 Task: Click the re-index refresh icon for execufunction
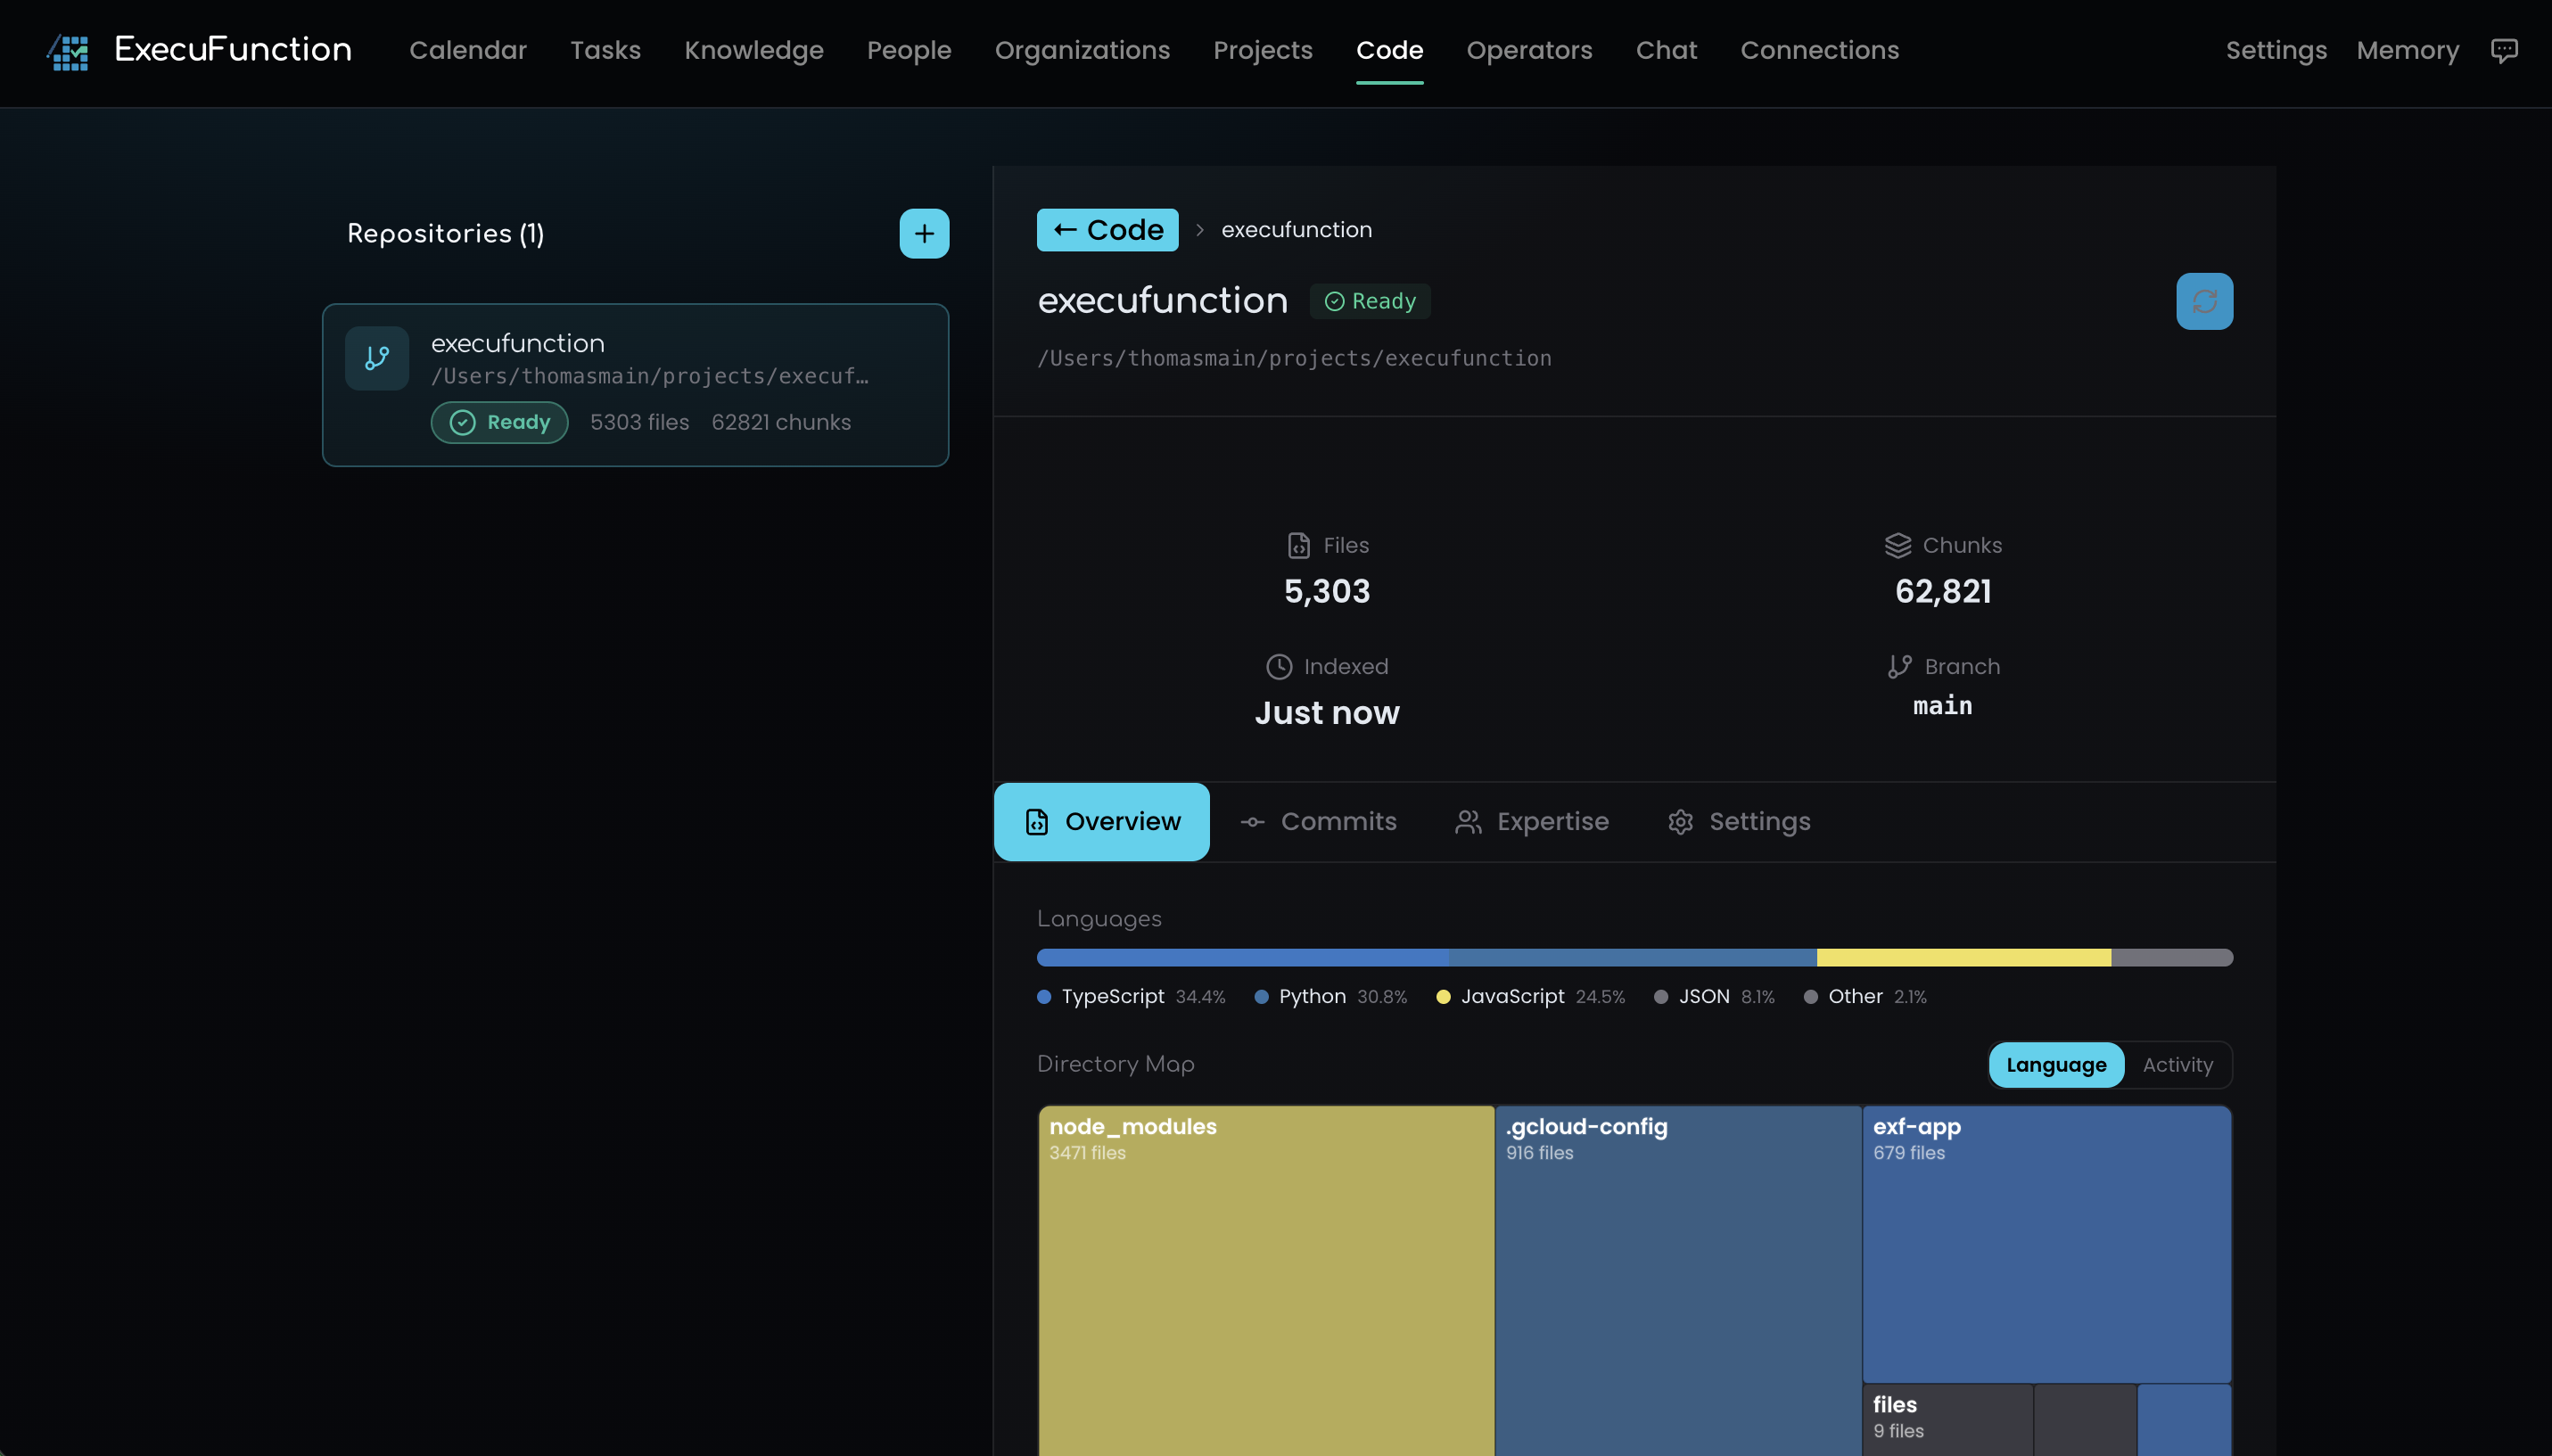pyautogui.click(x=2204, y=300)
